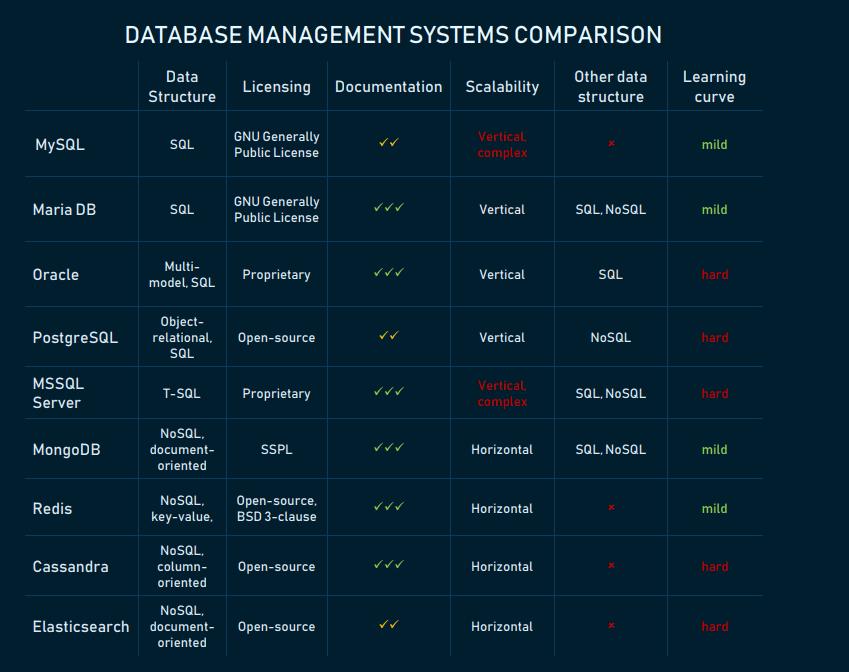Select Oracle's 'Multi-model, SQL' cell
Screen dimensions: 849x672
pyautogui.click(x=182, y=275)
